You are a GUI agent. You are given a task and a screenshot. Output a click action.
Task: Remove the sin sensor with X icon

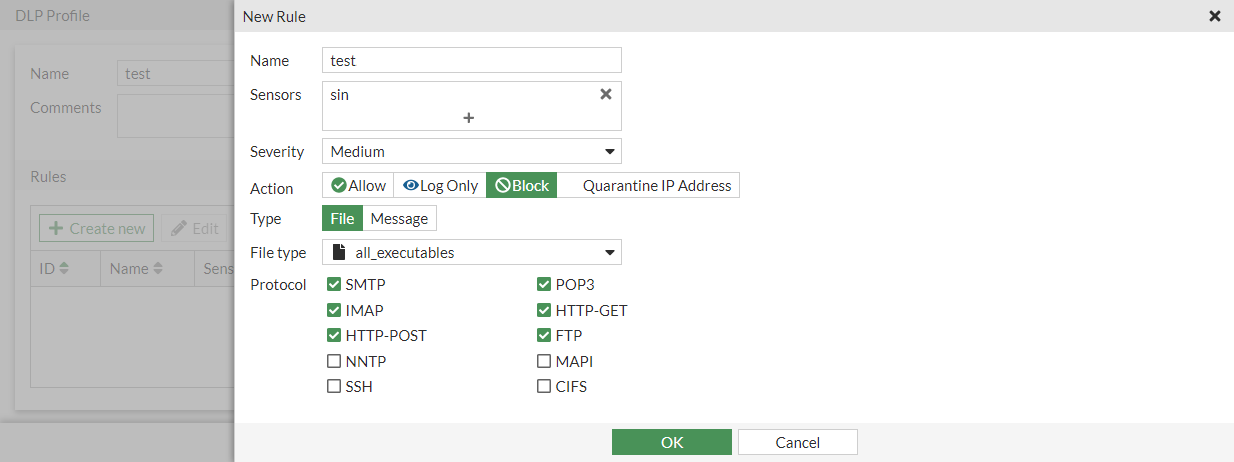(x=605, y=94)
